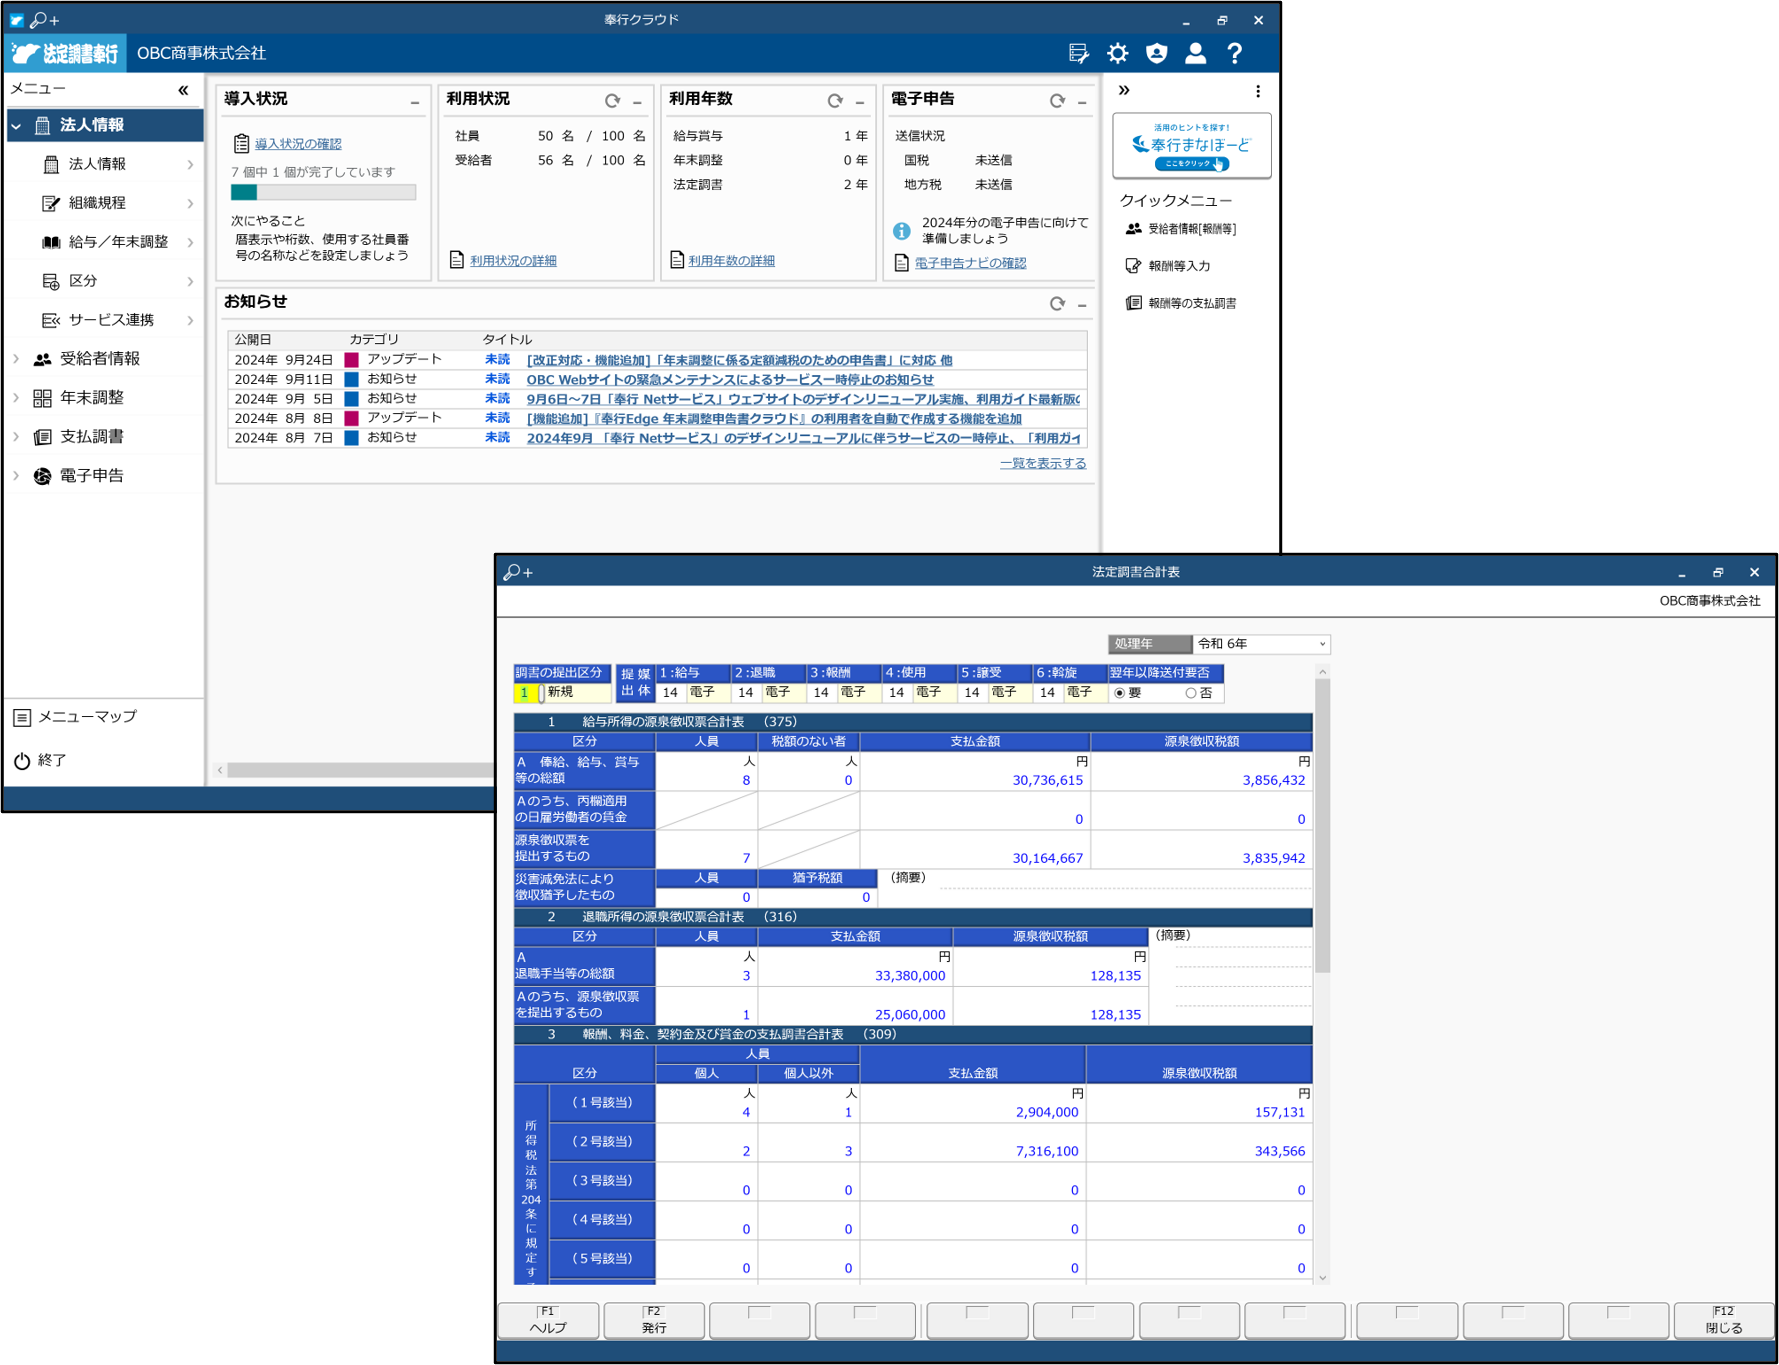
Task: Expand the 年末調整 menu section
Action: (x=91, y=398)
